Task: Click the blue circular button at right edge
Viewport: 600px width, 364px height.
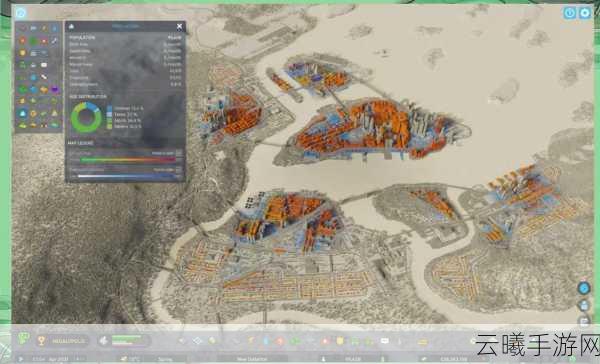Action: (x=584, y=288)
